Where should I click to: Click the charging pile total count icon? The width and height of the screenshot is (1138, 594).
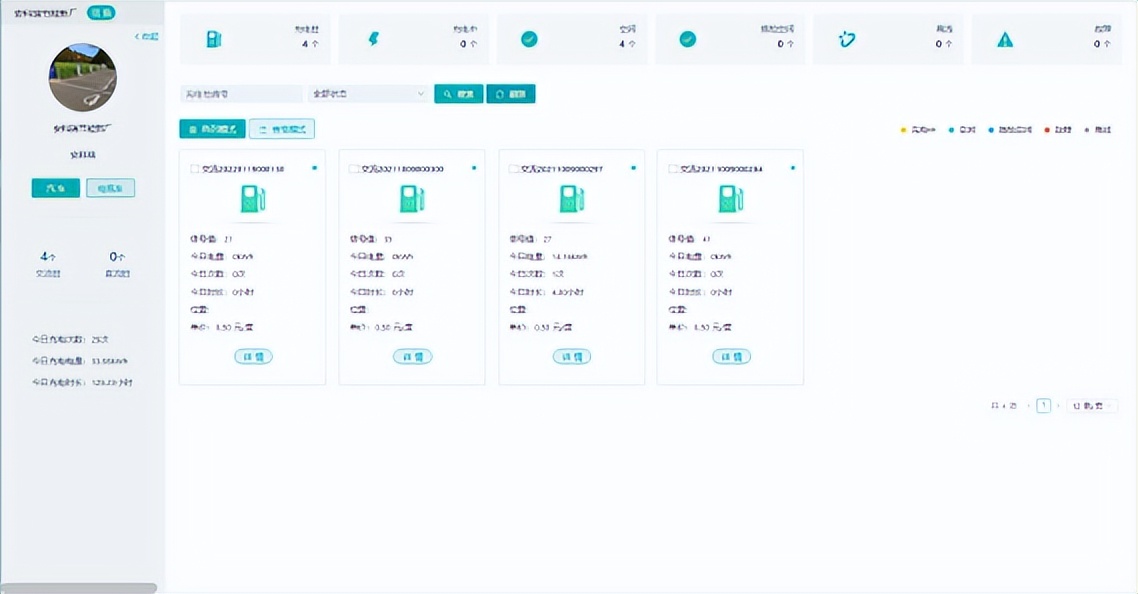[215, 38]
